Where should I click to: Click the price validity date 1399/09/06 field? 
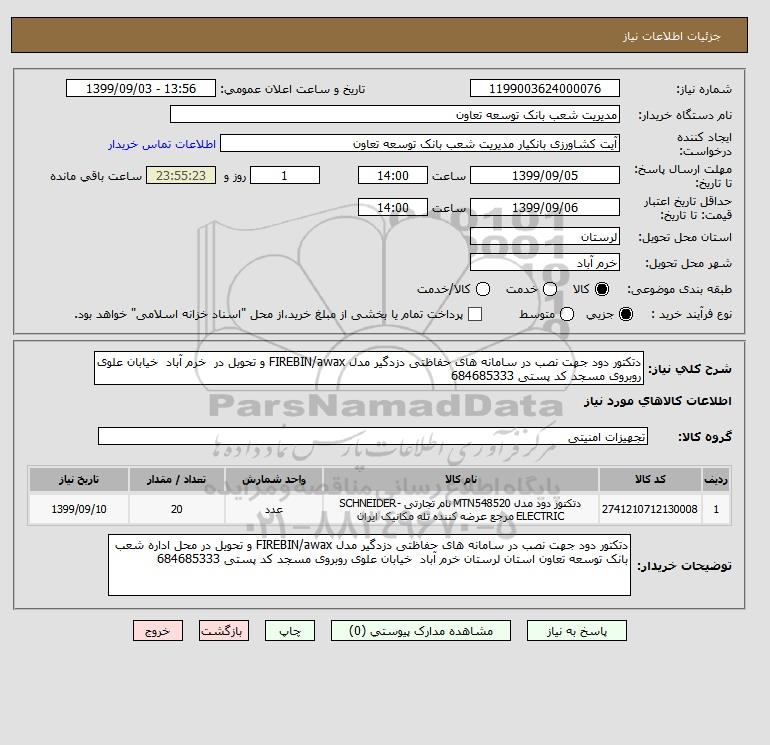[545, 207]
